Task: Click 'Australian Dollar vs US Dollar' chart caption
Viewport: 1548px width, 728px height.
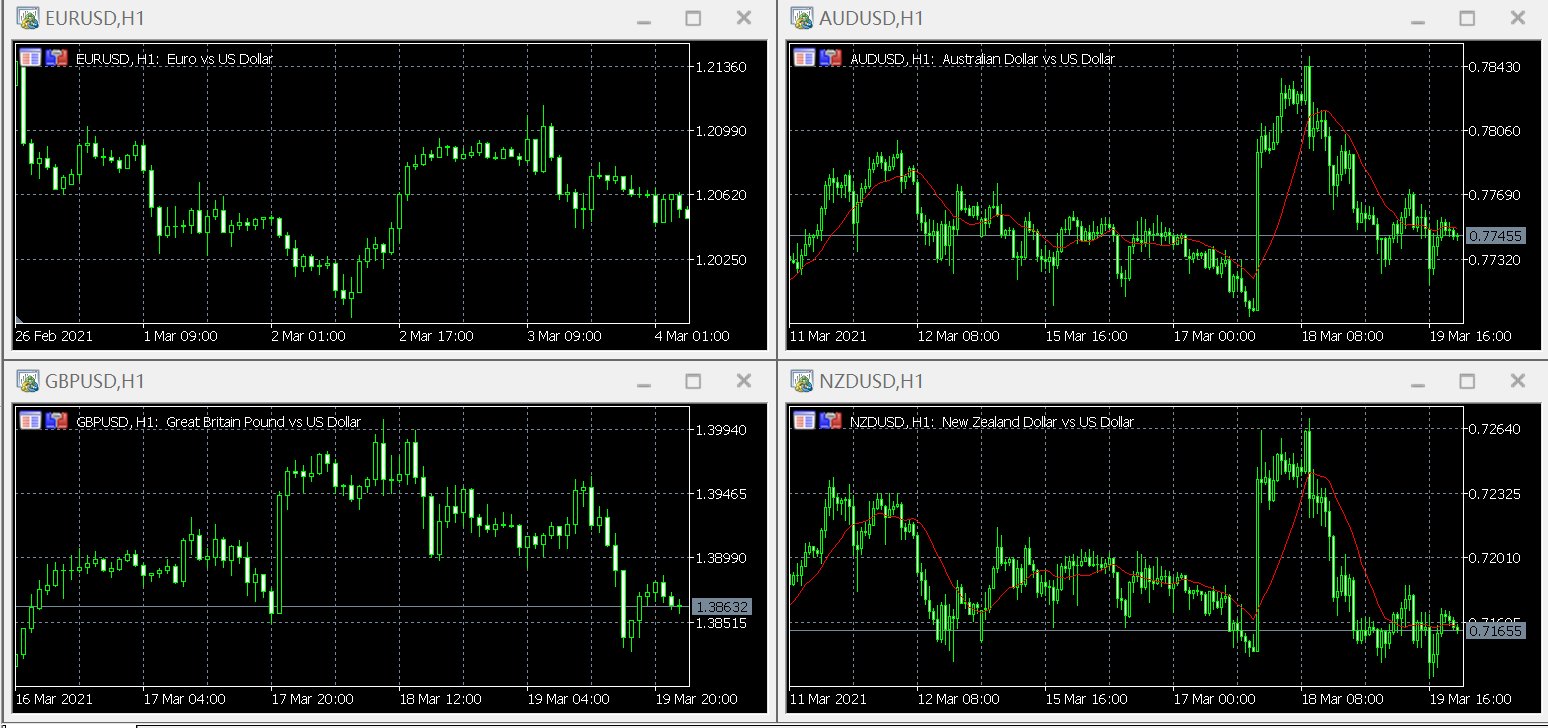Action: coord(1028,59)
